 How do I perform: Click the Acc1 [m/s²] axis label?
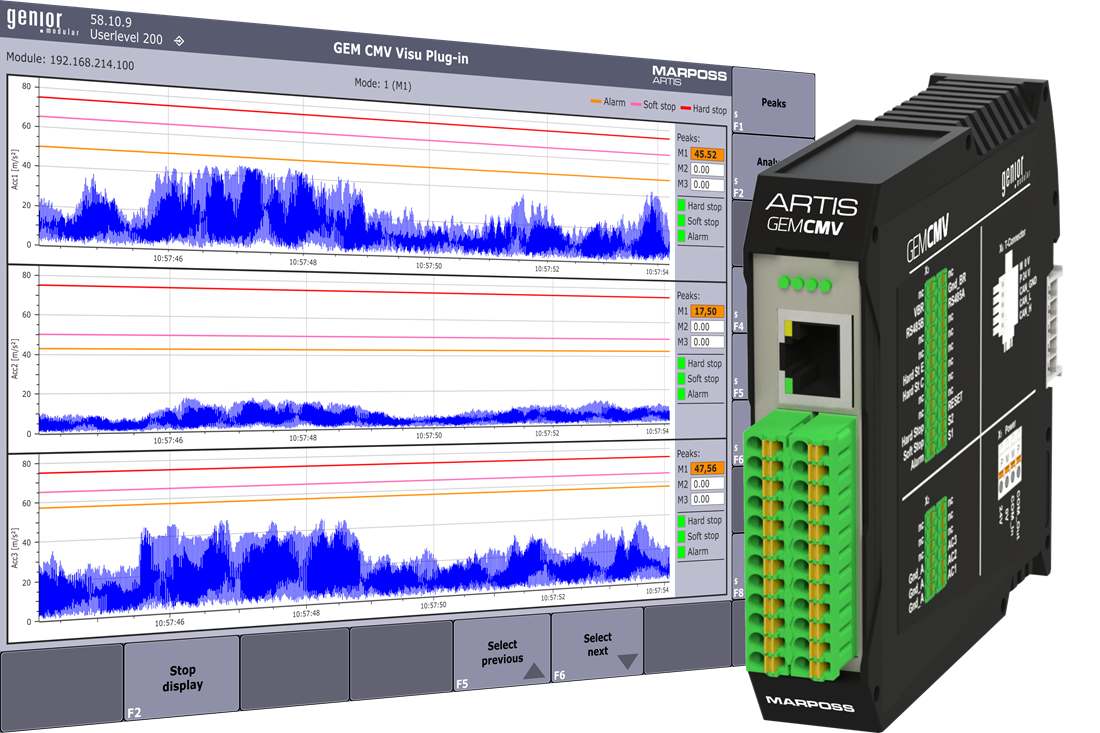[15, 168]
